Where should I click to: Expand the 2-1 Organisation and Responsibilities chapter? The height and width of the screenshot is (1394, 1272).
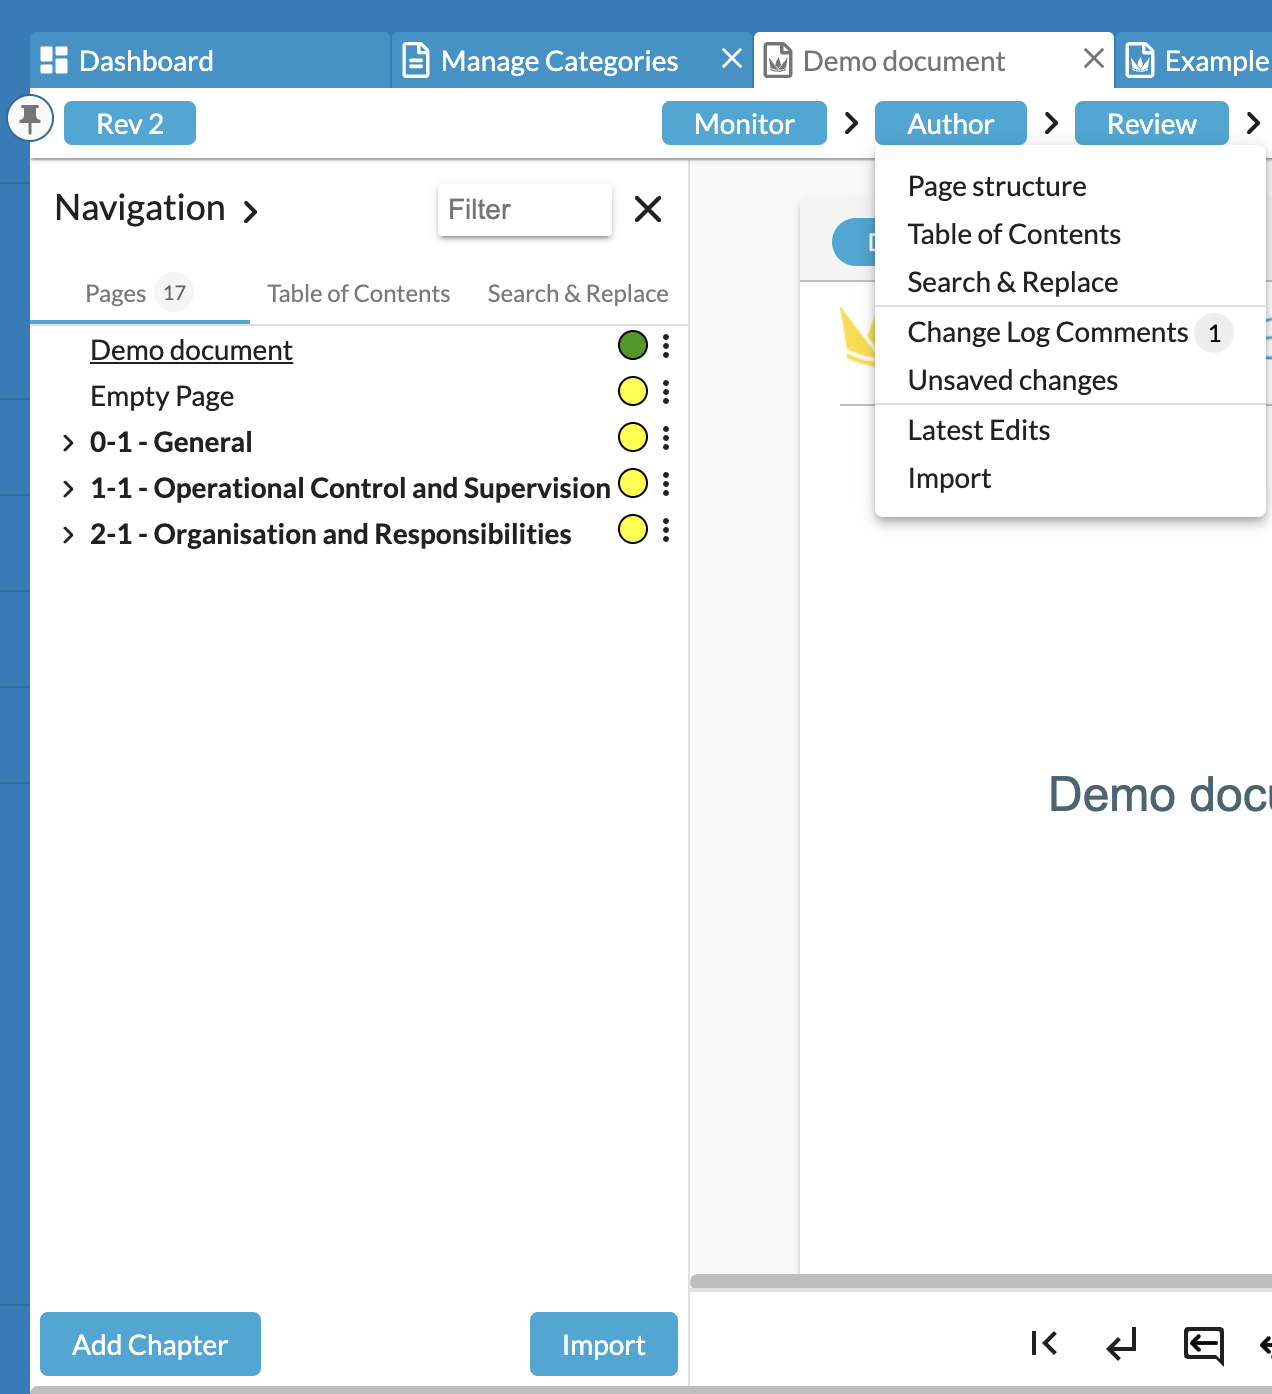pyautogui.click(x=67, y=533)
